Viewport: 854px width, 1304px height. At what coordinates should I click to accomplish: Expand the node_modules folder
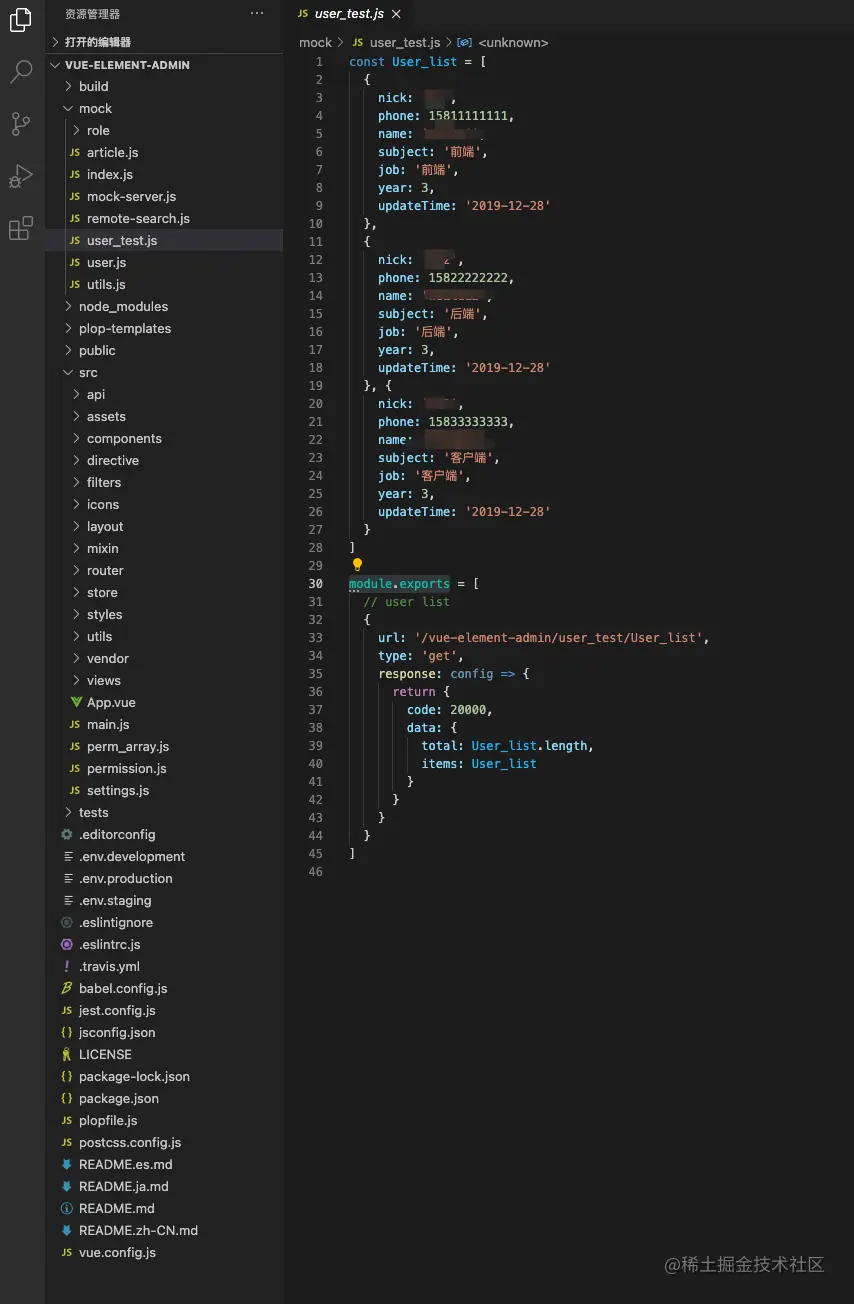click(123, 307)
